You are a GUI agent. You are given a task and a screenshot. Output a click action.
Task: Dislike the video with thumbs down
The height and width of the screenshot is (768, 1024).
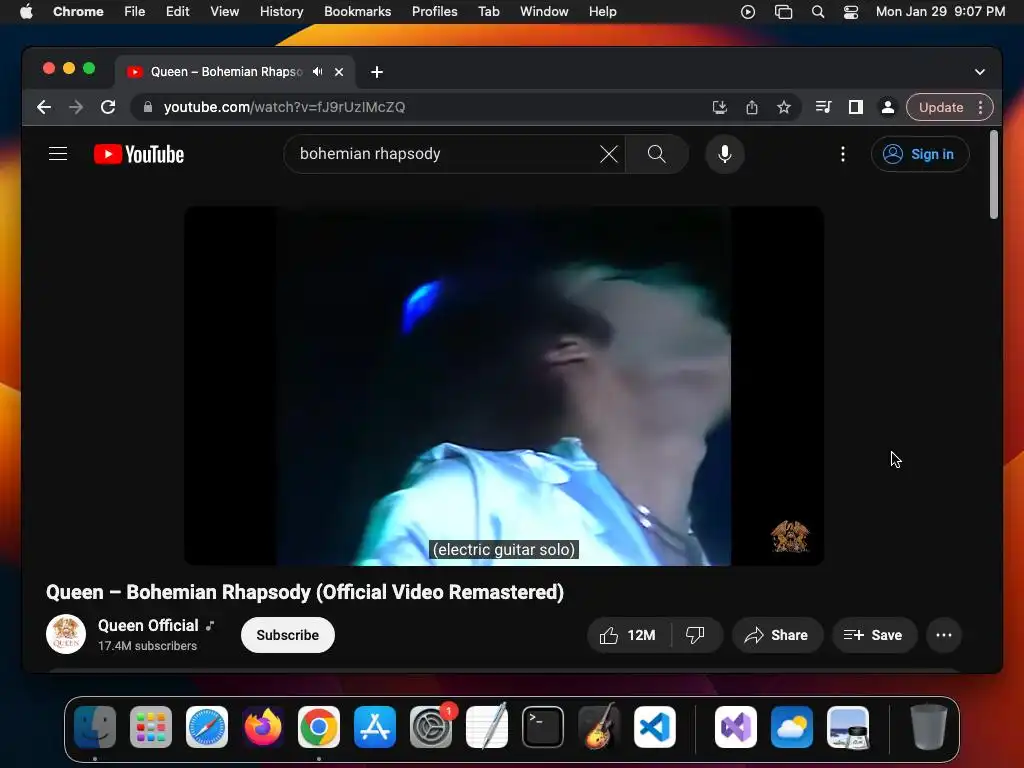[696, 635]
